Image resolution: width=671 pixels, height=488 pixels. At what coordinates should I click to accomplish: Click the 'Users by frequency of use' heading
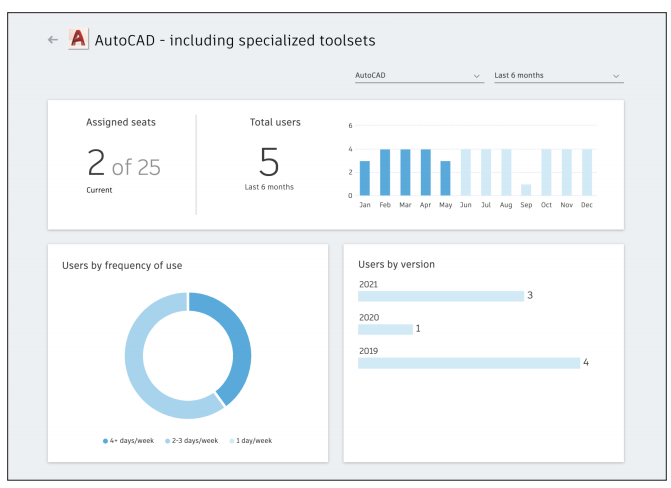(122, 266)
